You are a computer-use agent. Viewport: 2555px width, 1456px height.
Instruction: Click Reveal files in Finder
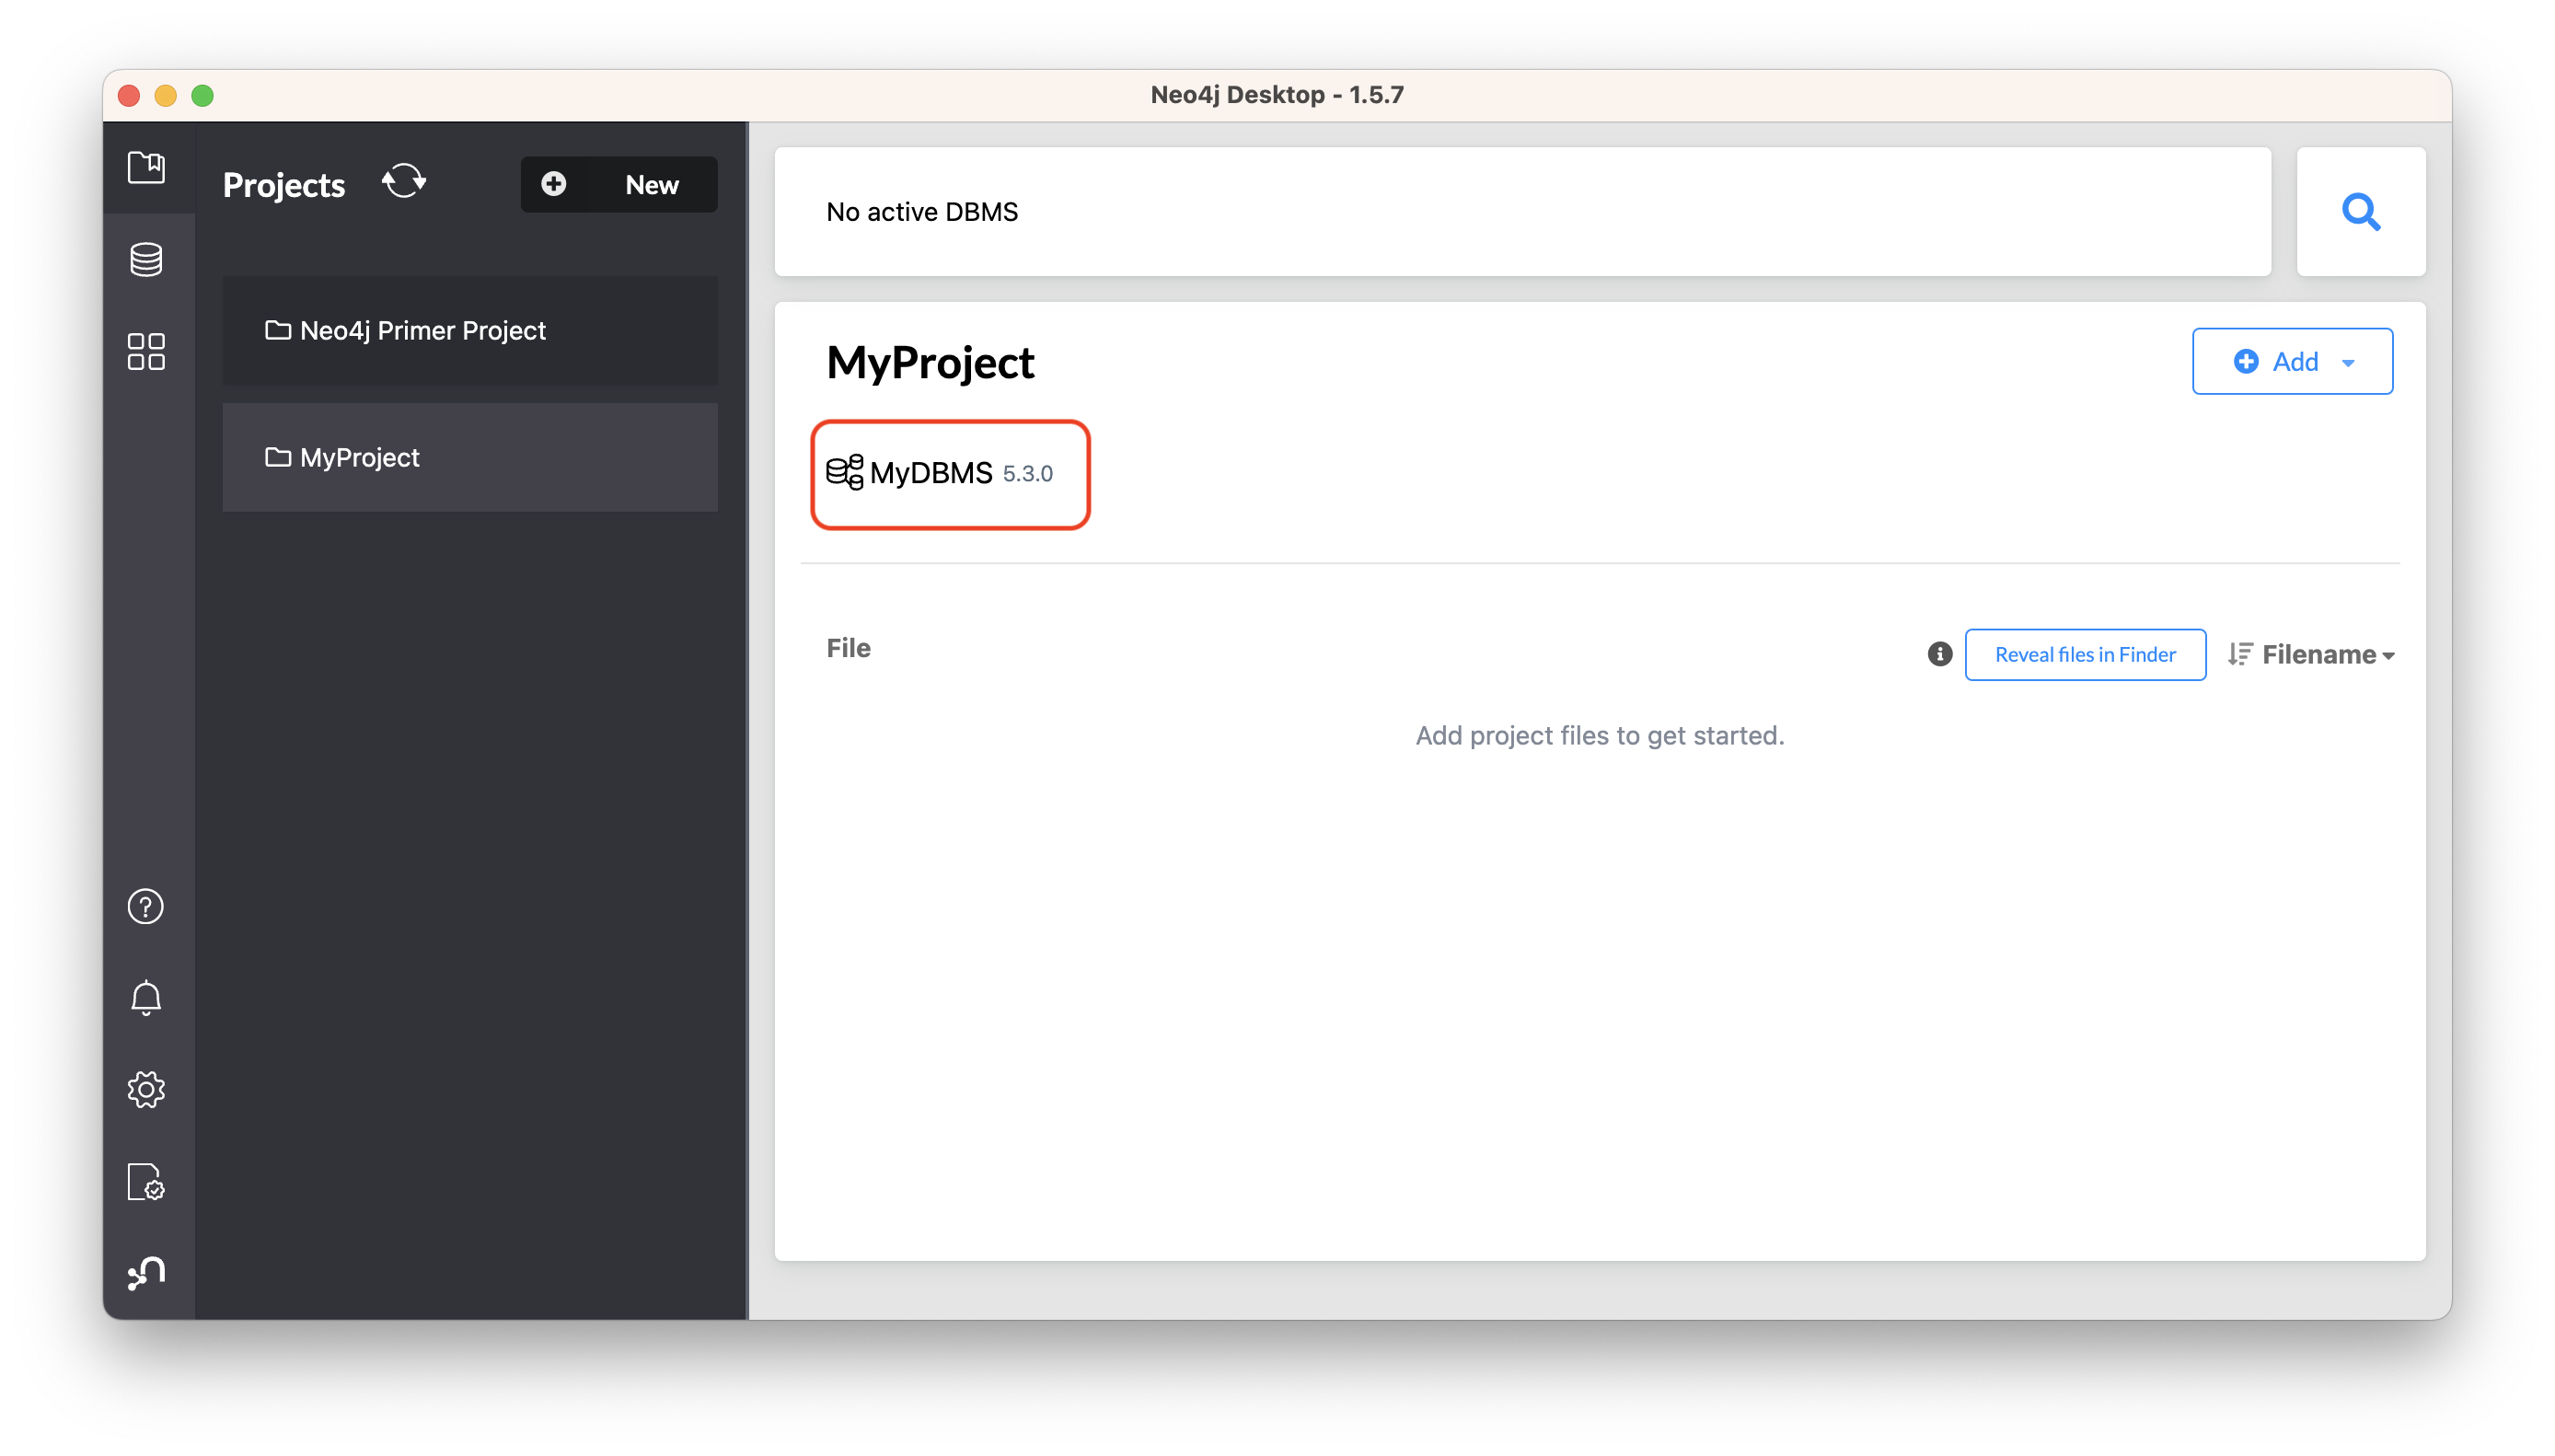2085,654
